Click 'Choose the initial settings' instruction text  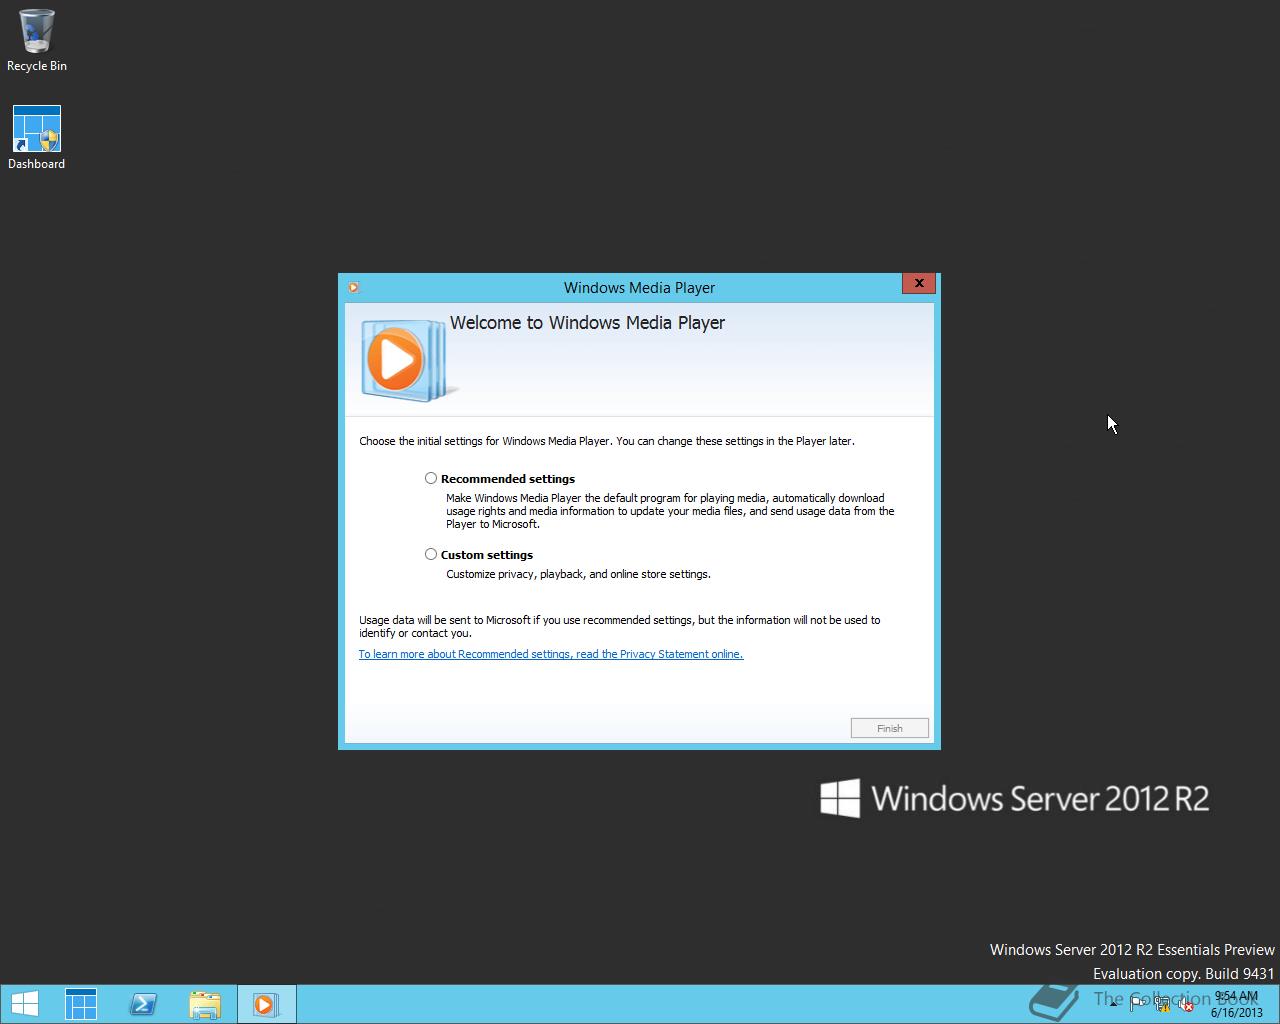[x=607, y=441]
